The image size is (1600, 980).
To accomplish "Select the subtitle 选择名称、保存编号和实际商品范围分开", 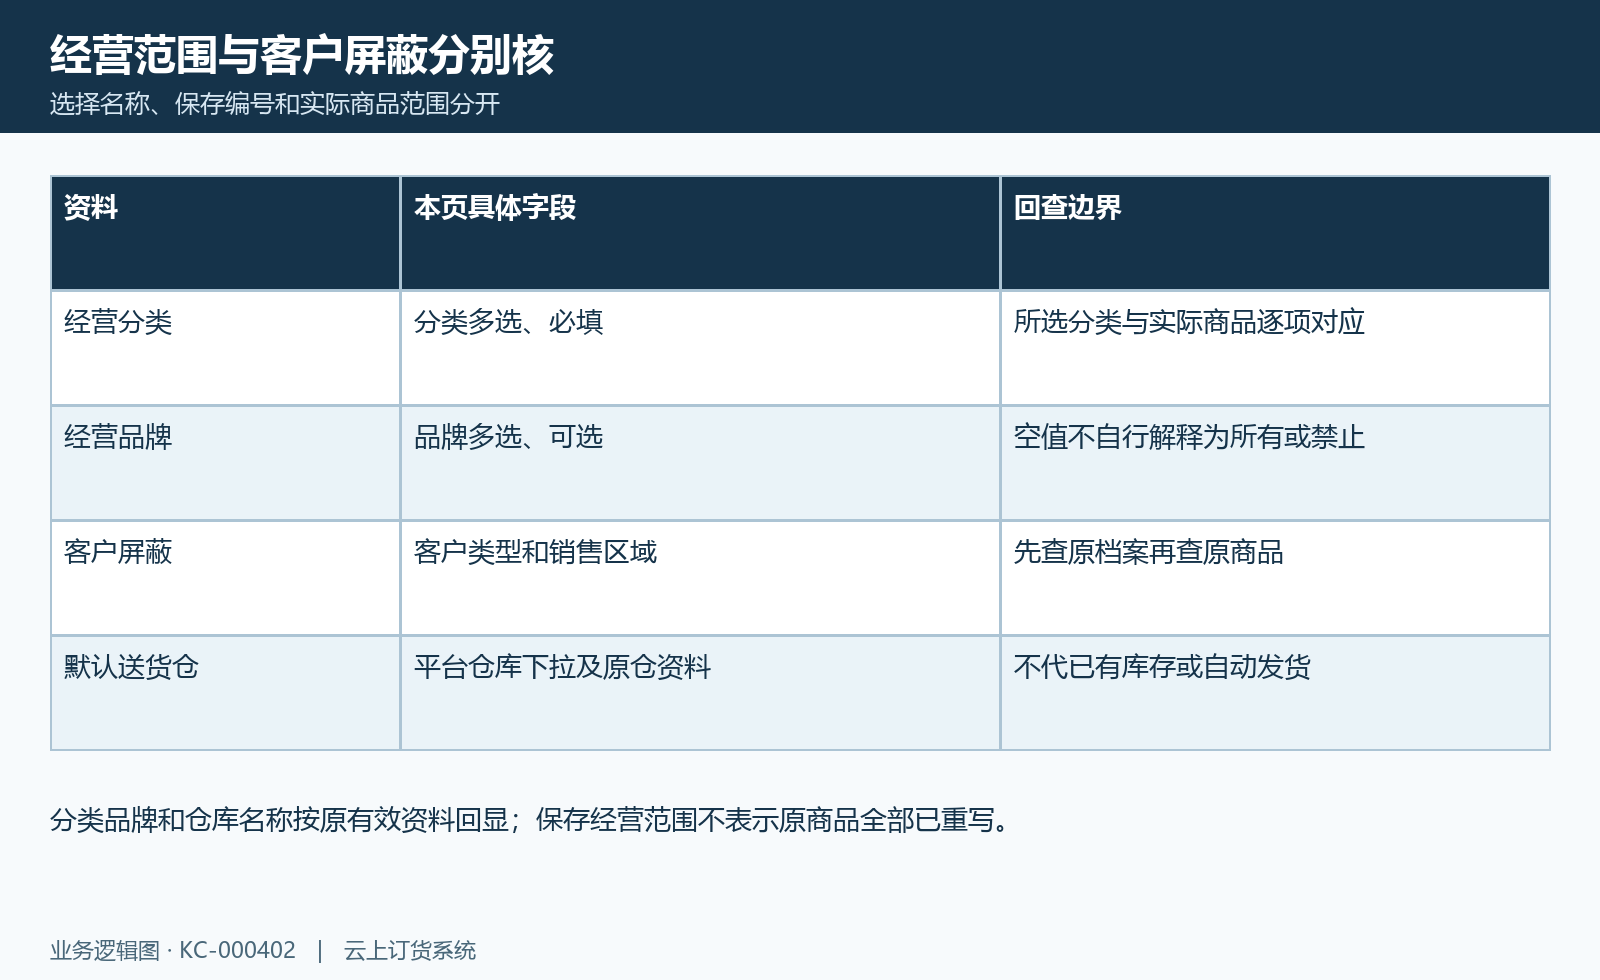I will (x=275, y=104).
